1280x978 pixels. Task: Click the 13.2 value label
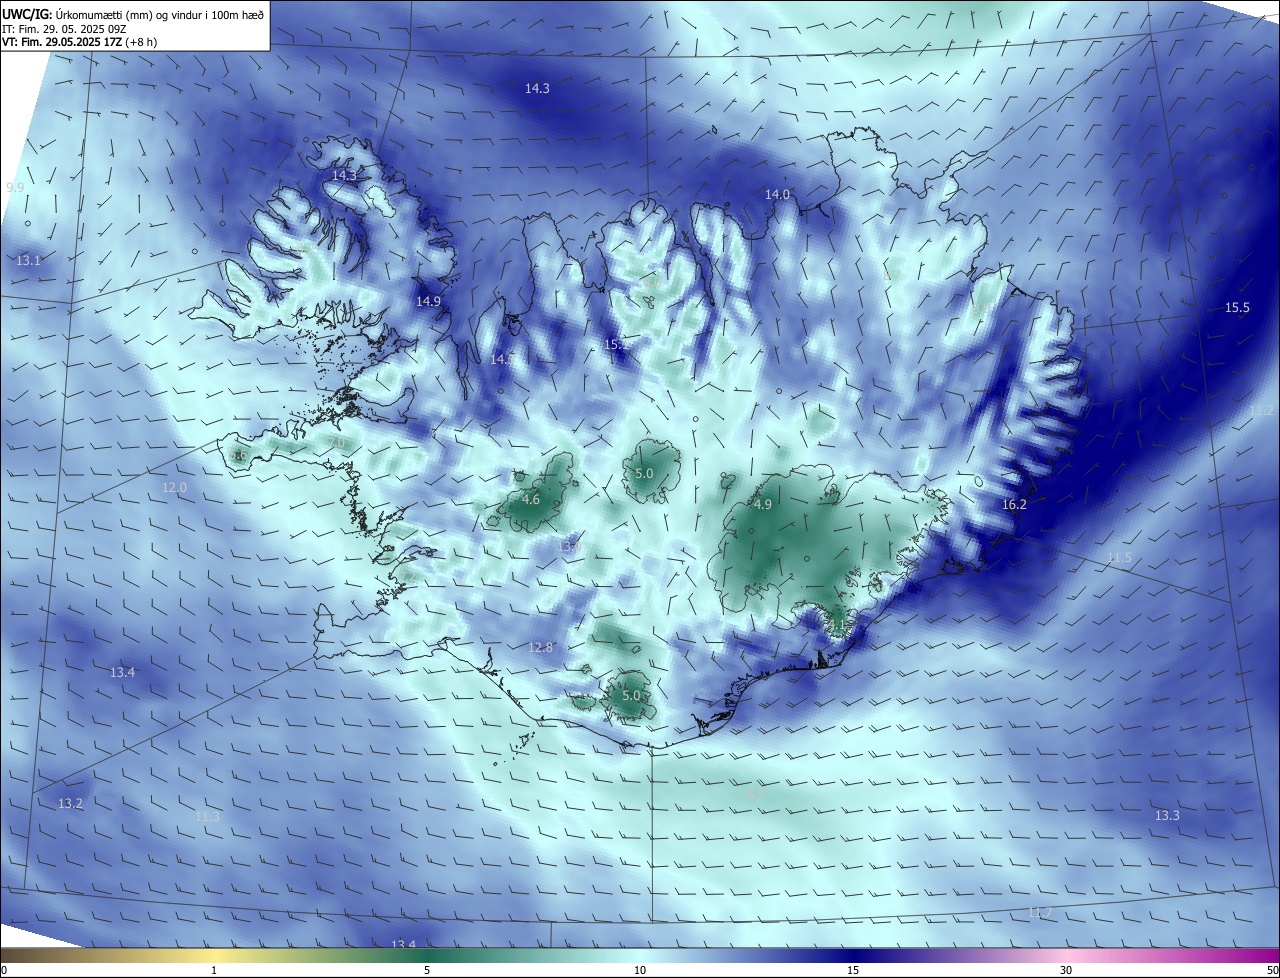tap(70, 803)
